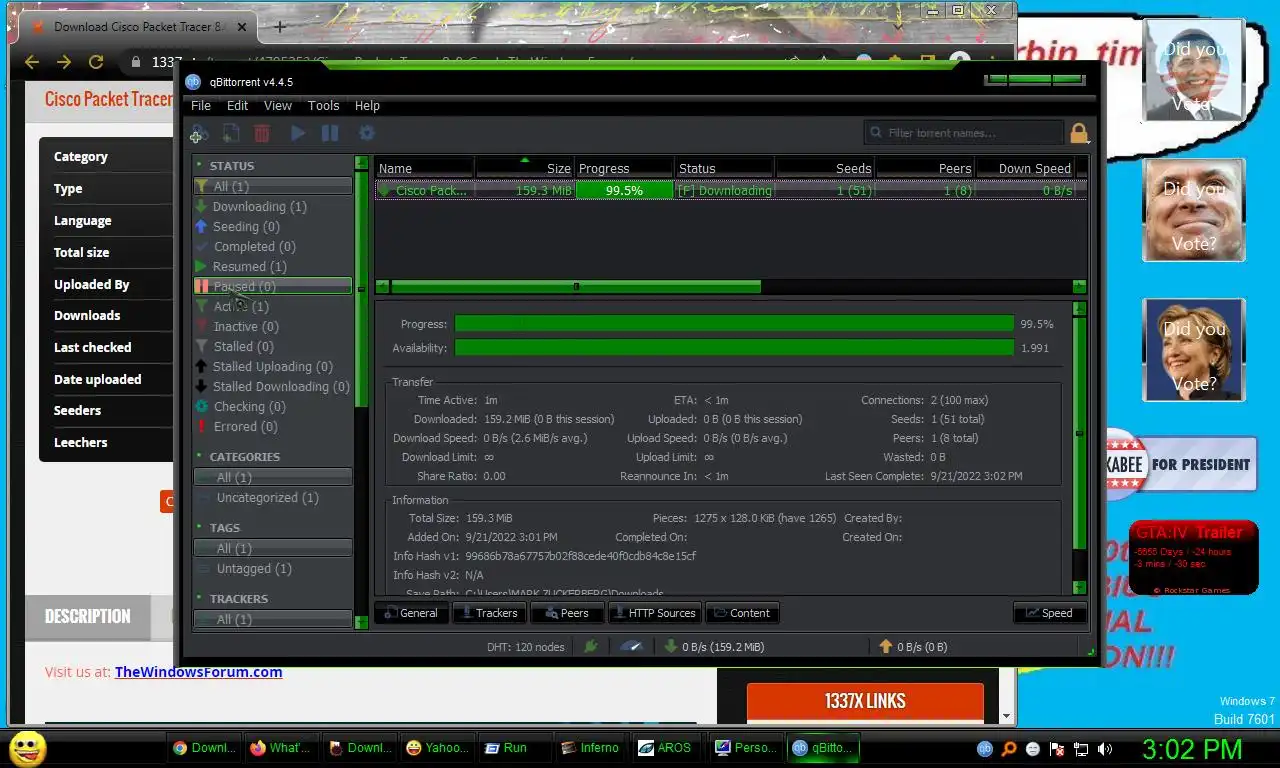
Task: Open the File menu
Action: click(201, 106)
